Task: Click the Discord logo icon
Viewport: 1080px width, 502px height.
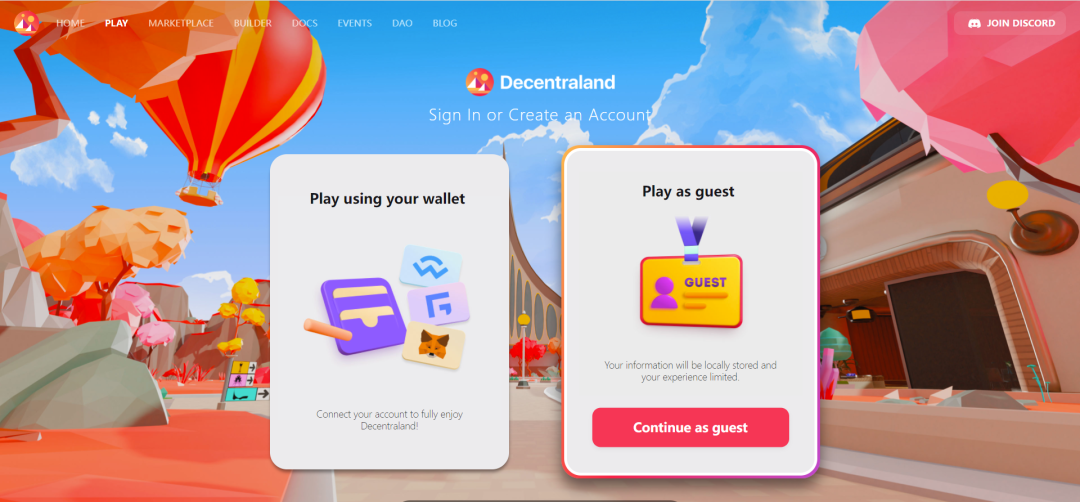Action: (974, 23)
